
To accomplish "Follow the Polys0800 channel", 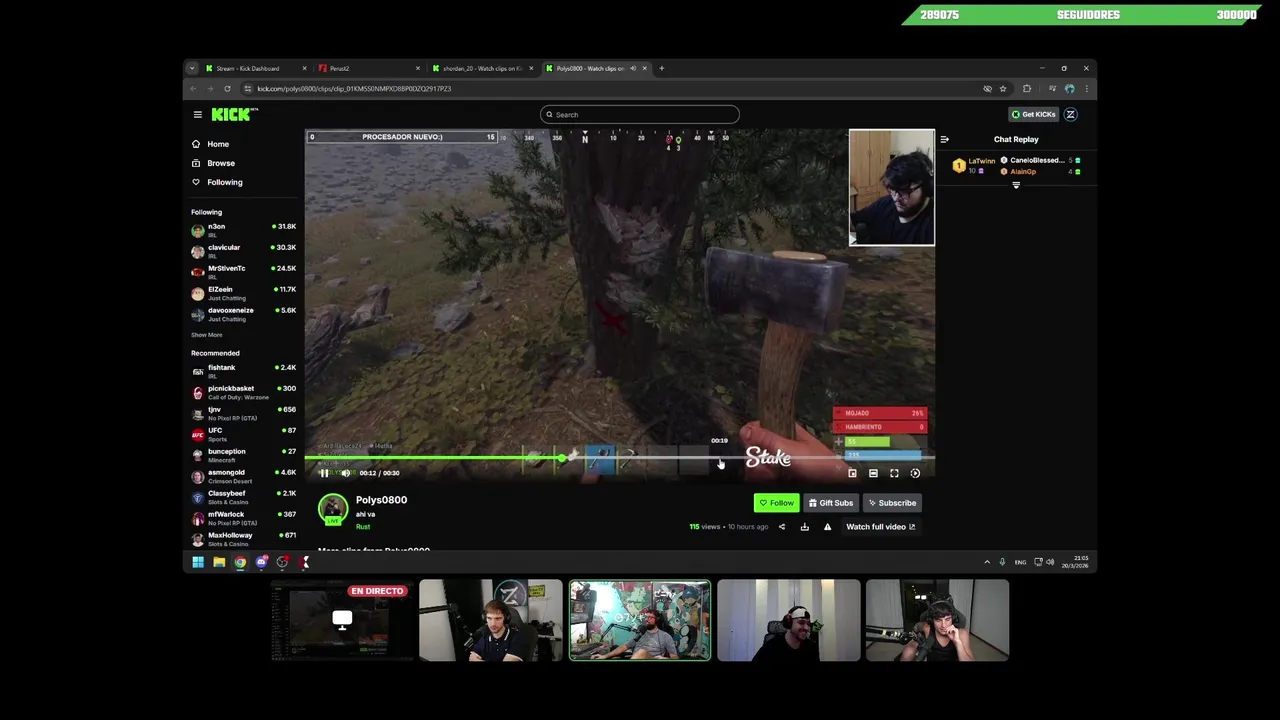I will click(777, 503).
